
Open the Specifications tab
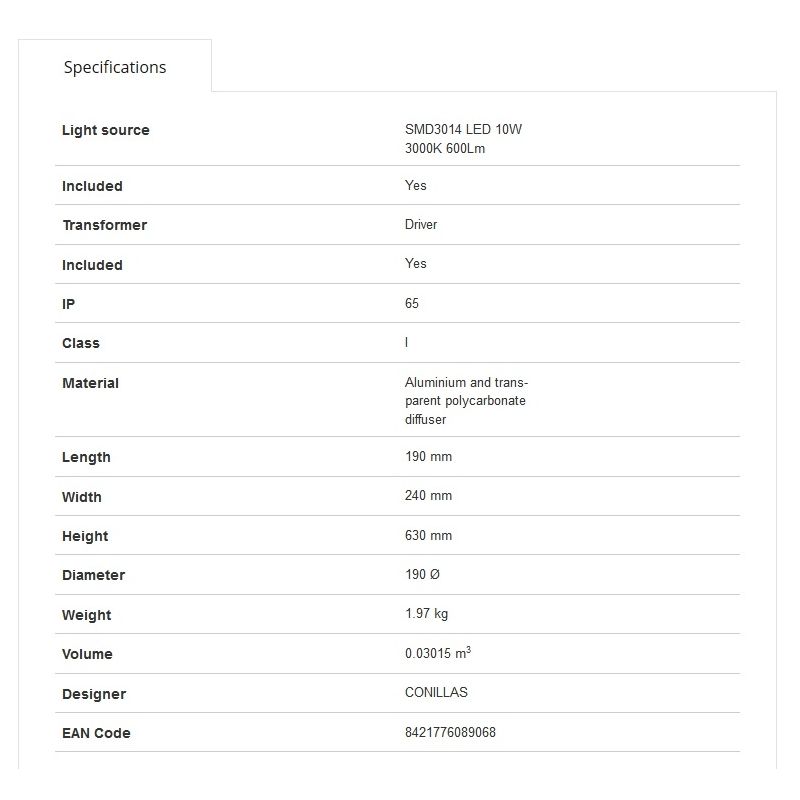click(x=115, y=67)
